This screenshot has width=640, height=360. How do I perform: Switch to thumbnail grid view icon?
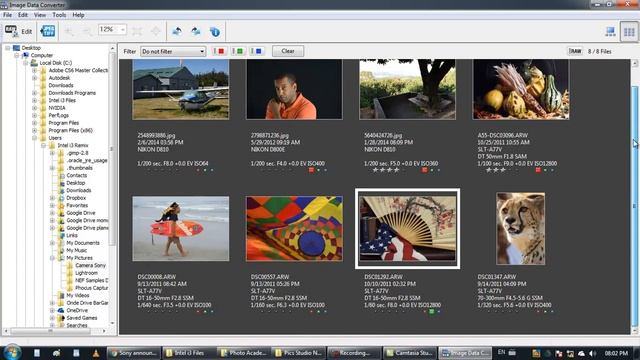pos(629,31)
